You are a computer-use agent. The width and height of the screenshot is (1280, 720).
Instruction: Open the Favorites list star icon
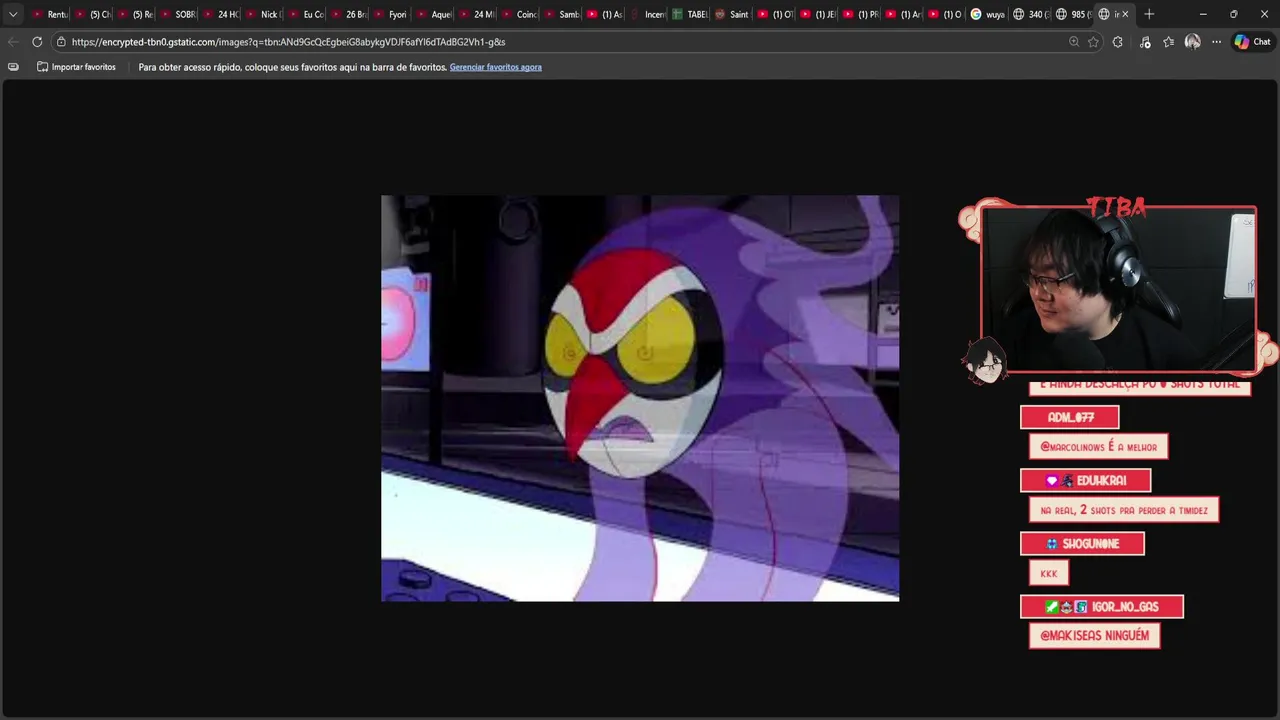(x=1168, y=42)
